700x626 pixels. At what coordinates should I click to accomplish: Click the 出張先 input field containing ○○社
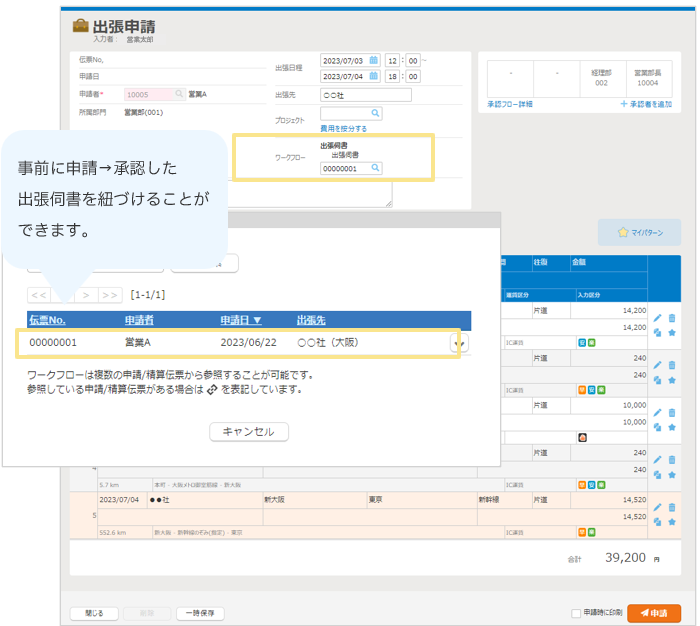click(x=366, y=95)
